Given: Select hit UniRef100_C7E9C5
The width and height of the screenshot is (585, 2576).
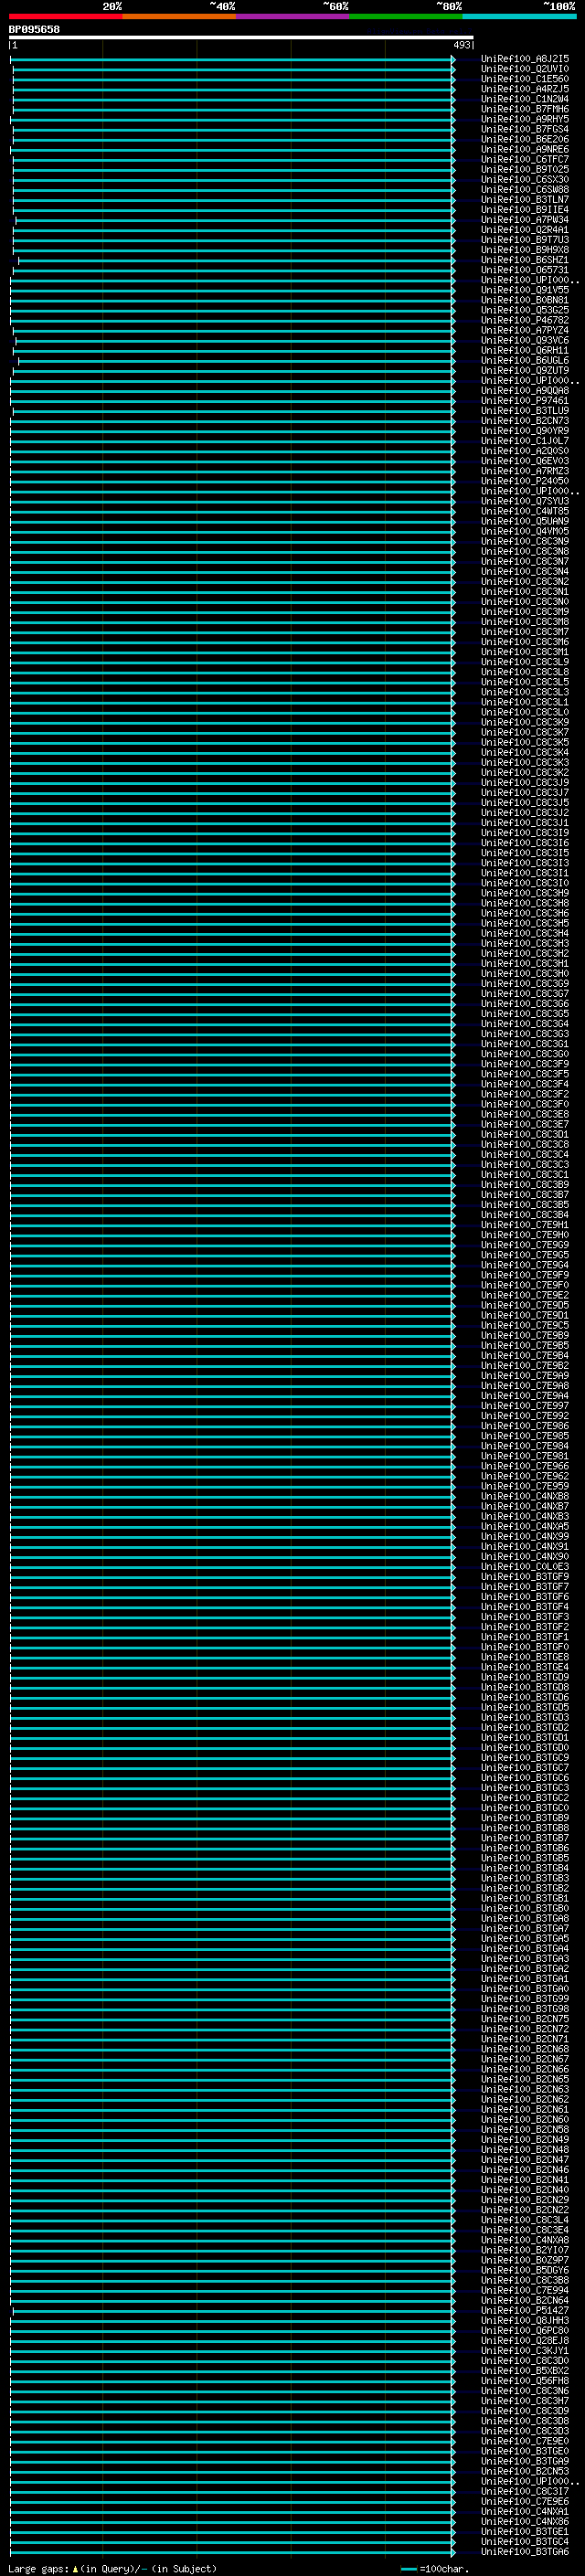Looking at the screenshot, I should point(525,1325).
